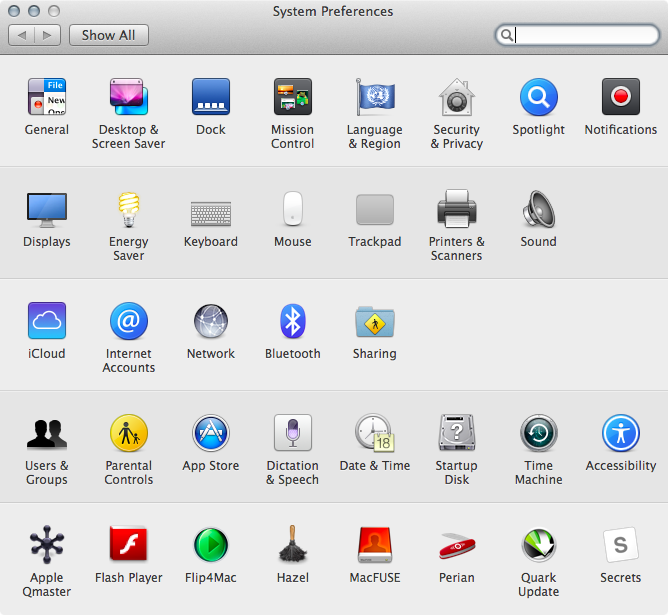Minimize the System Preferences window

click(x=34, y=11)
